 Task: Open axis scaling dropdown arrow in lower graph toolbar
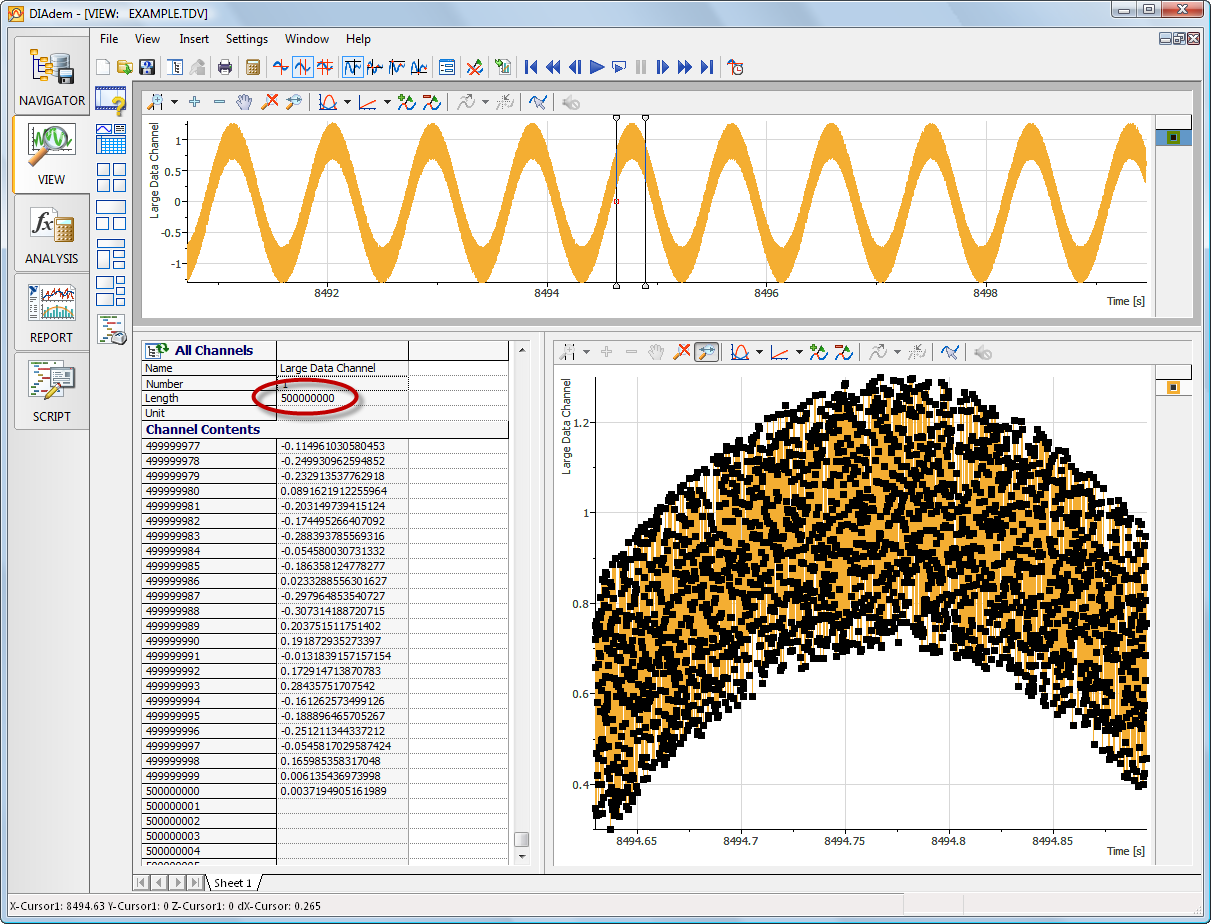799,352
